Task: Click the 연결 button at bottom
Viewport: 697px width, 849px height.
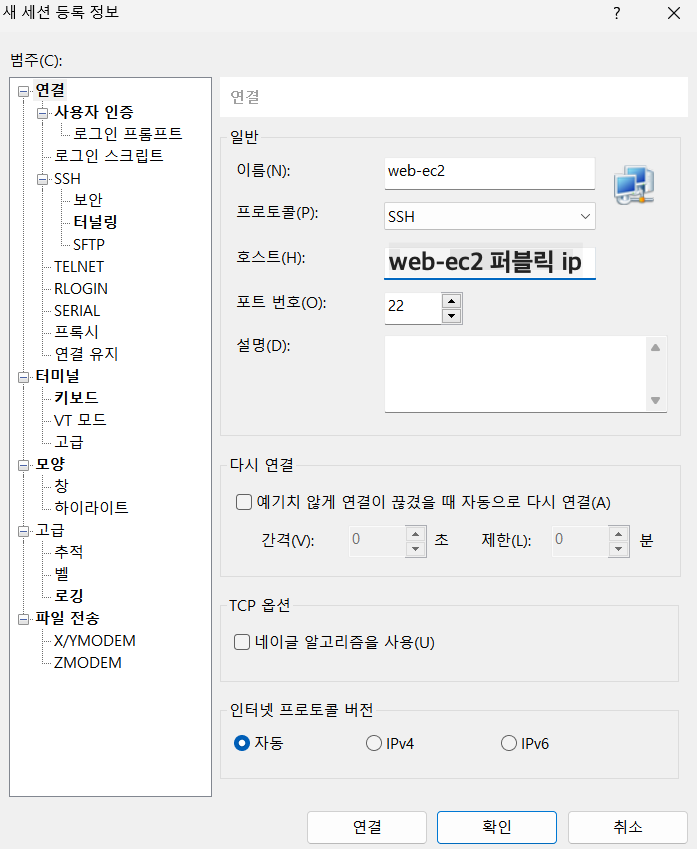Action: click(367, 827)
